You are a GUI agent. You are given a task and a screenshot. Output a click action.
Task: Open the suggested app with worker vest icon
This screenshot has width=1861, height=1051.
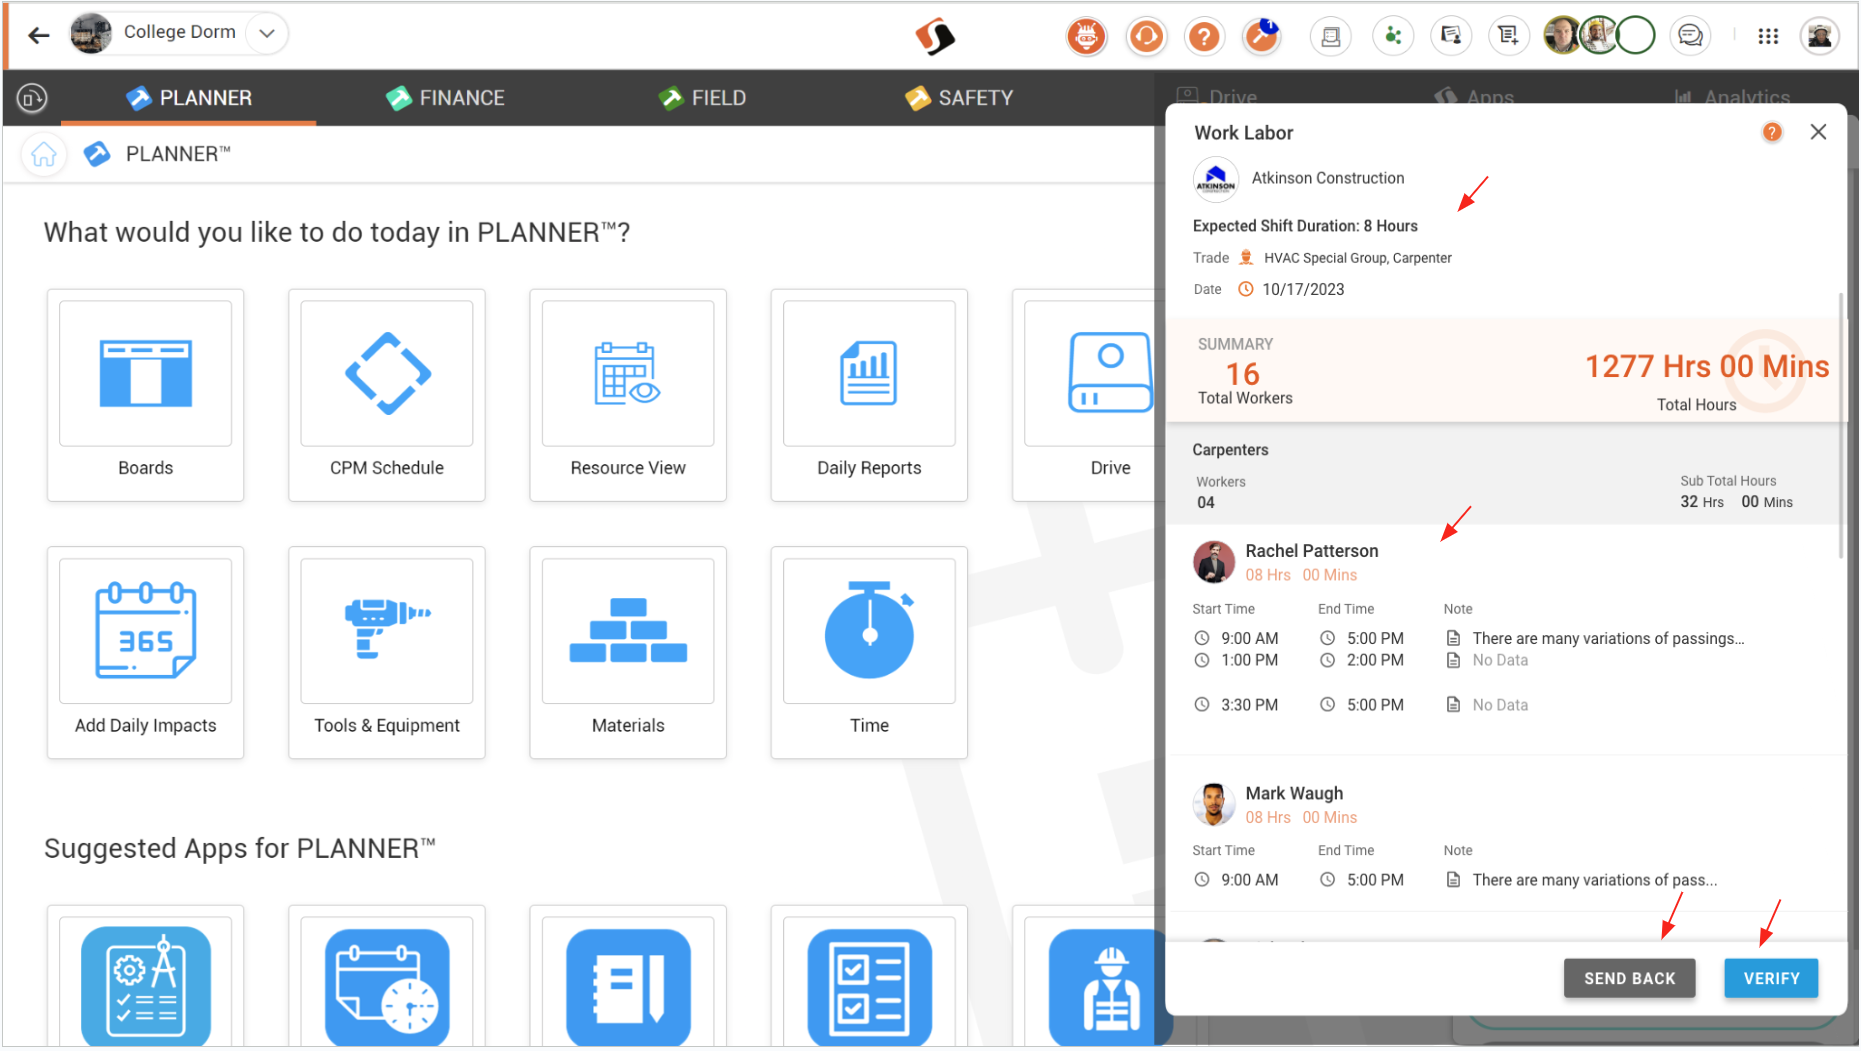coord(1106,985)
